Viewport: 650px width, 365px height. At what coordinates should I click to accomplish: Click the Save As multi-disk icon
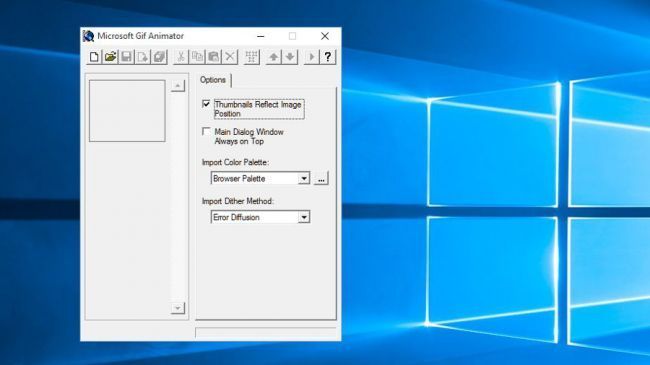(x=159, y=57)
